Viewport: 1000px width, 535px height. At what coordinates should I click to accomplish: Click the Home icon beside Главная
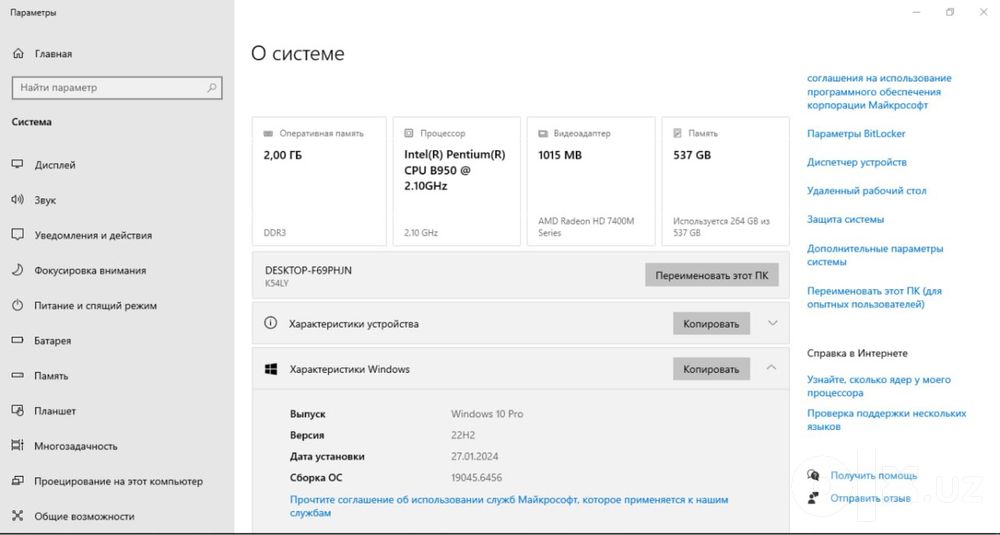pyautogui.click(x=18, y=54)
